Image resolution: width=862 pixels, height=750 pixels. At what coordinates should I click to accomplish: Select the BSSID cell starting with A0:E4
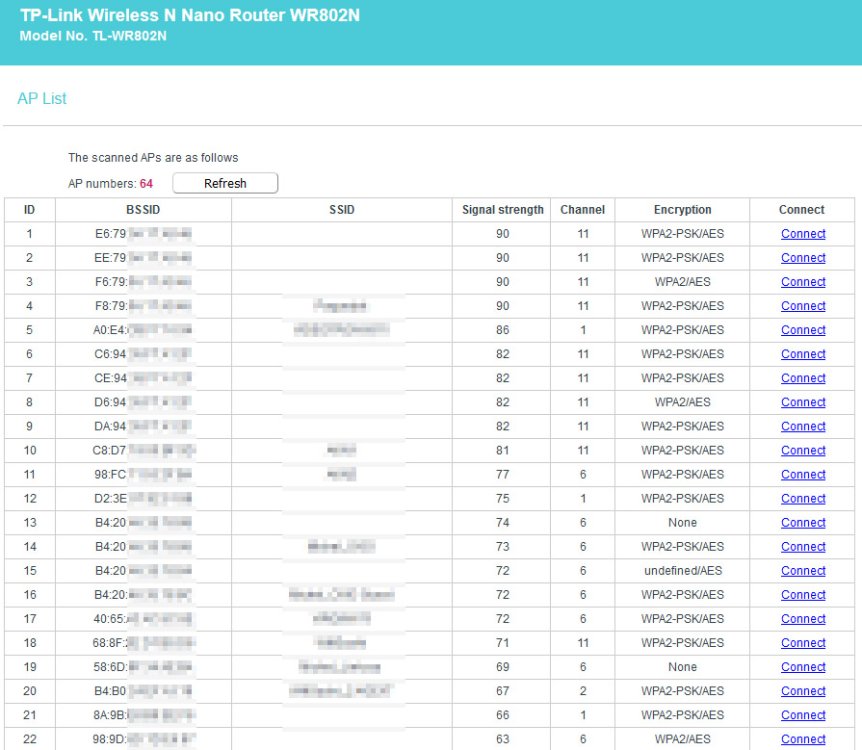(143, 330)
